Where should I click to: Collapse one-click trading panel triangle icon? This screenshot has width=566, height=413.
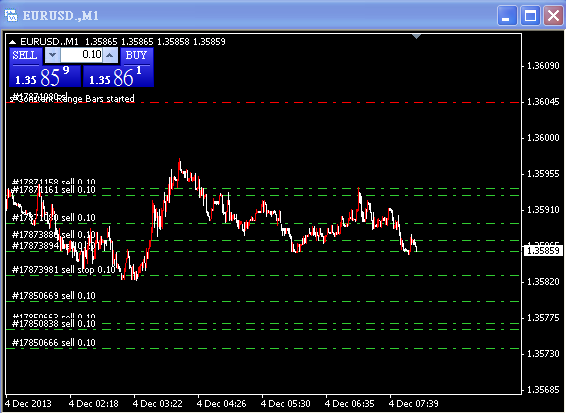[x=13, y=42]
